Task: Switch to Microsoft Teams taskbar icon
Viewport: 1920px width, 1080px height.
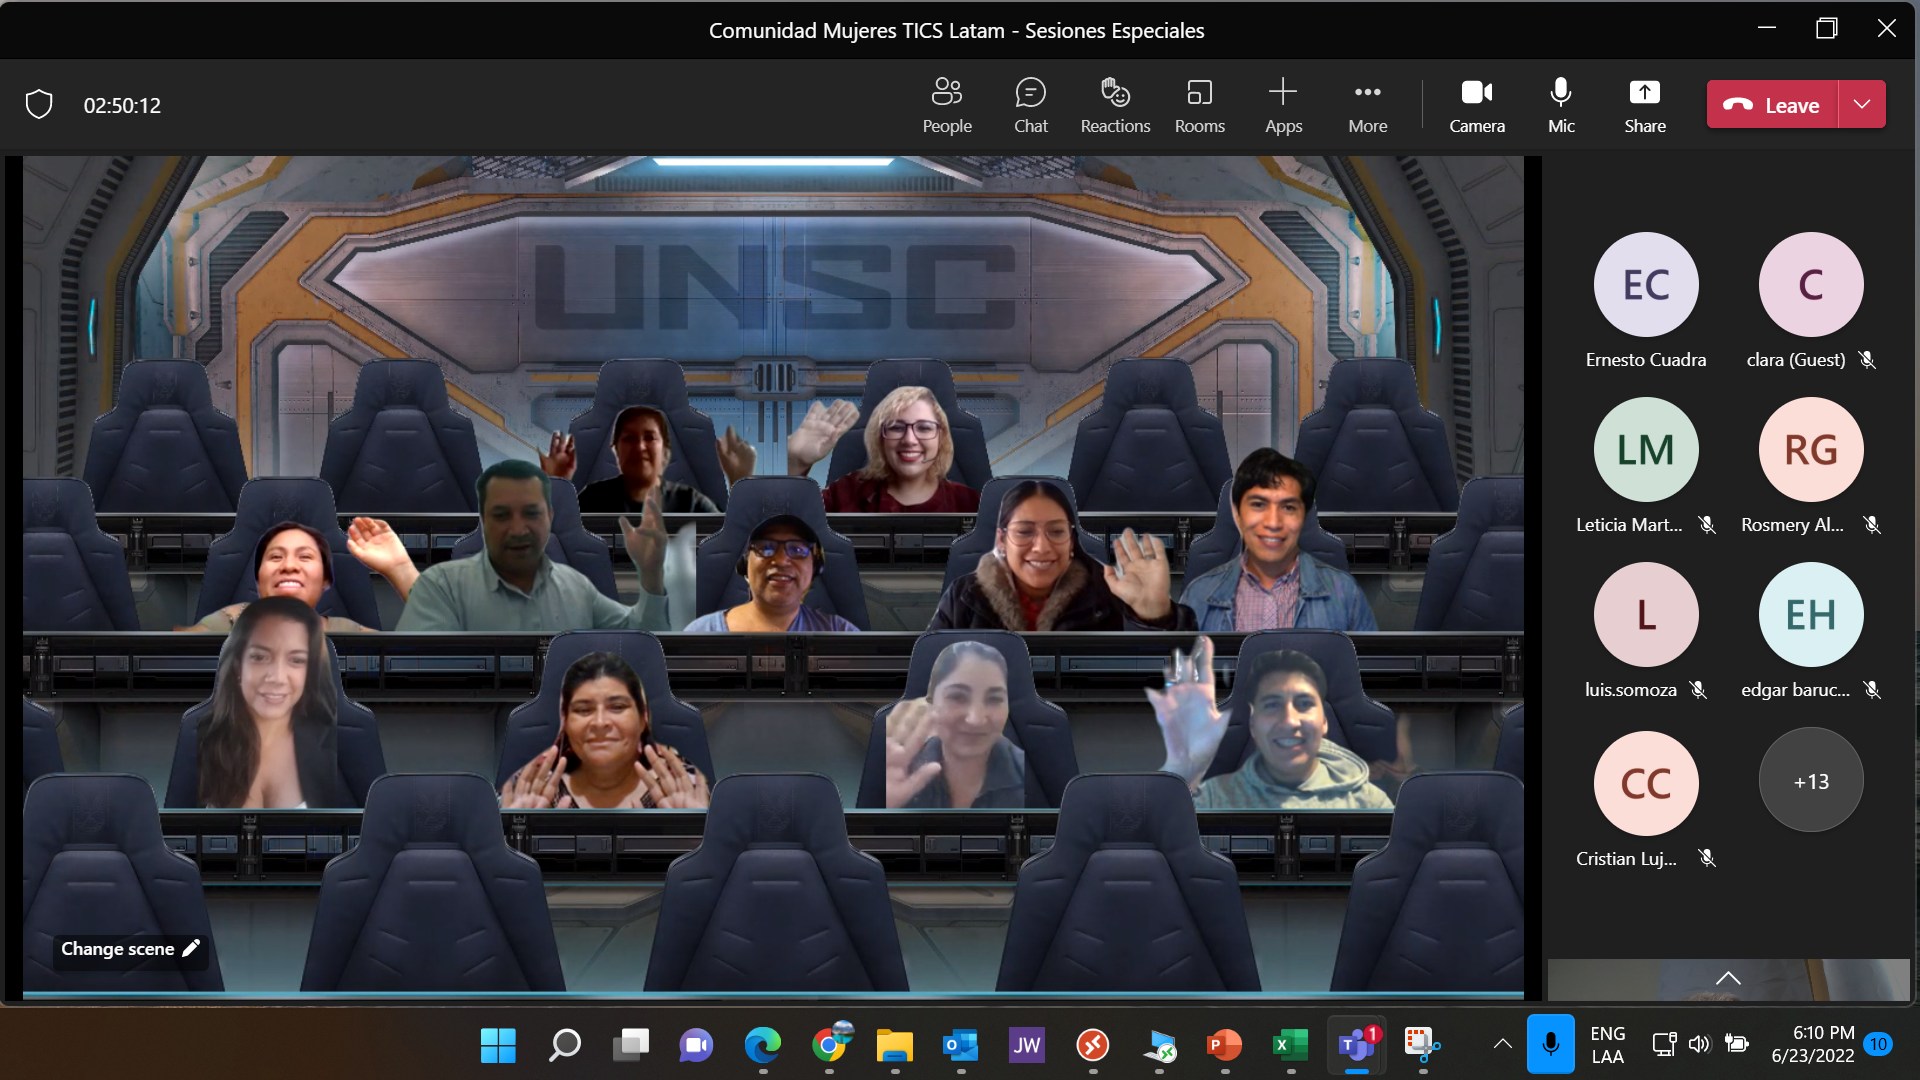Action: tap(1357, 1046)
